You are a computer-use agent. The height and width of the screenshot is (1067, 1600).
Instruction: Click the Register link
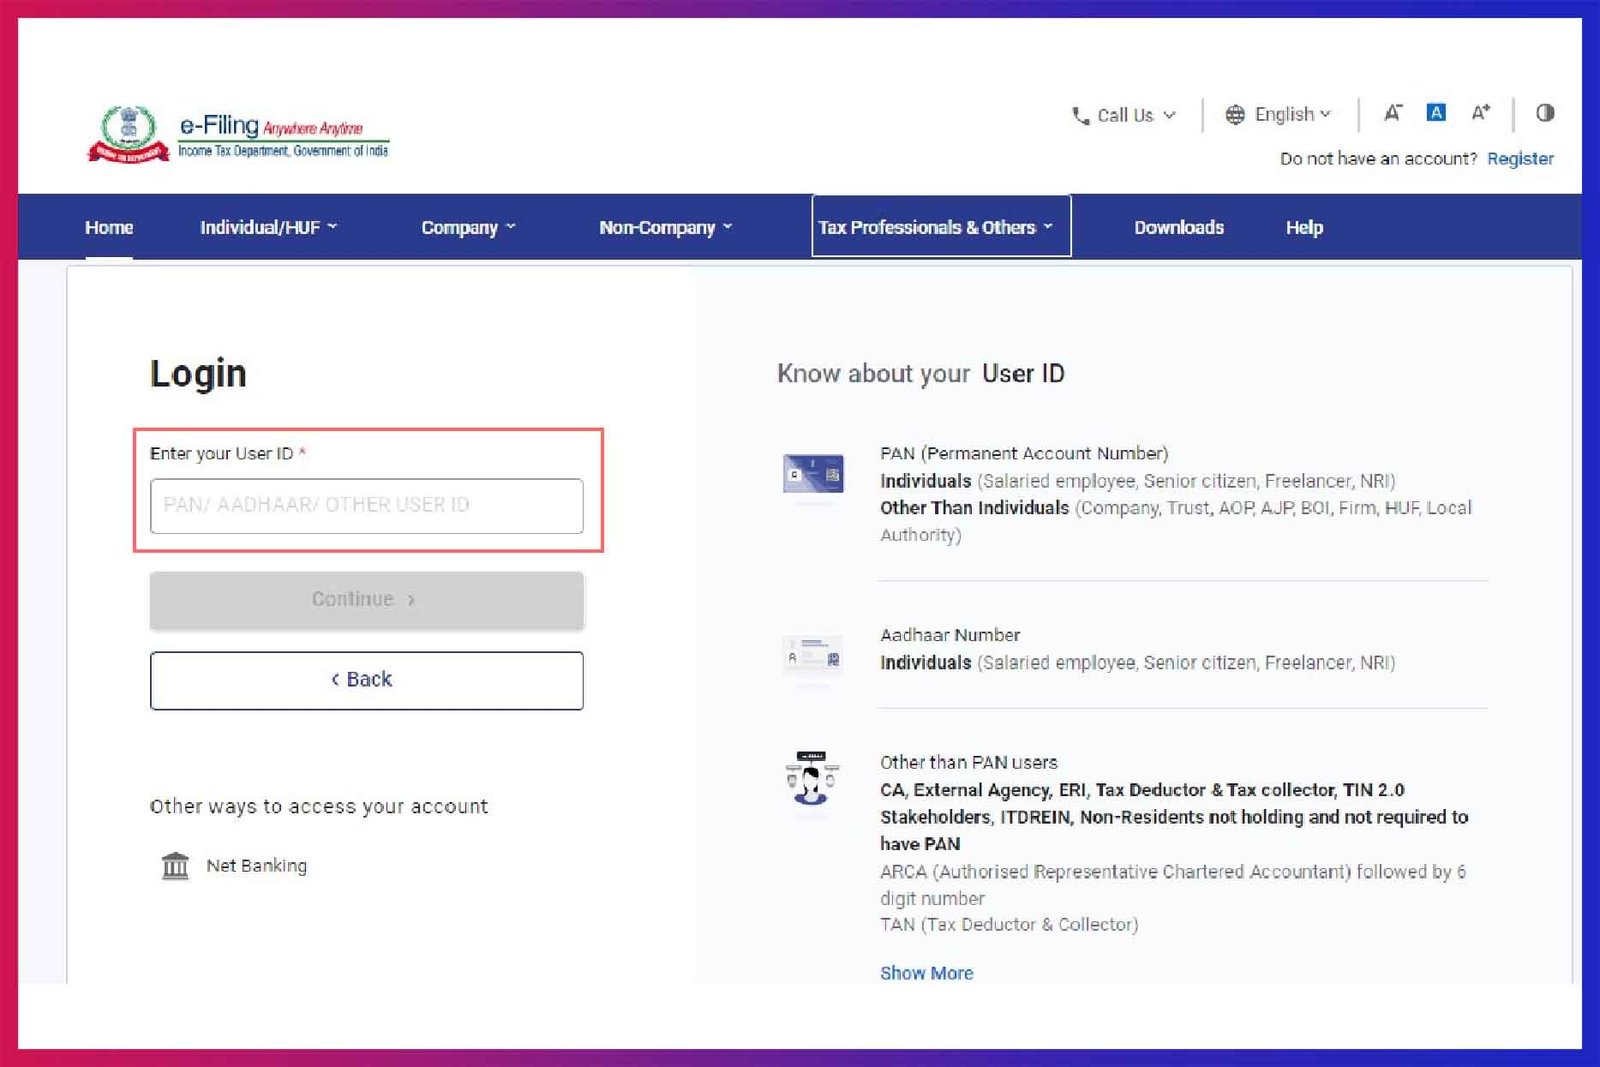click(x=1521, y=158)
